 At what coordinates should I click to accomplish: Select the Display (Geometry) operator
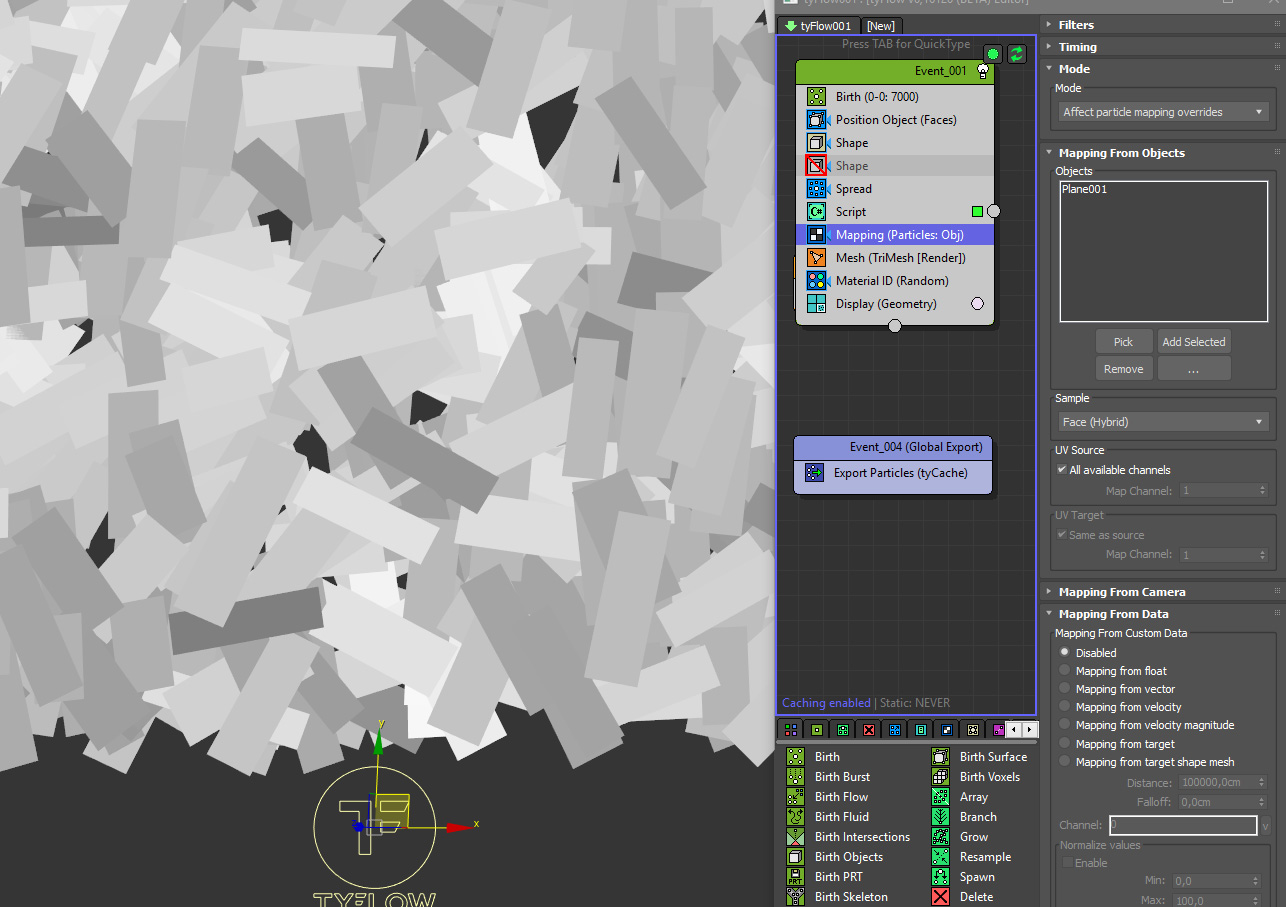(895, 304)
